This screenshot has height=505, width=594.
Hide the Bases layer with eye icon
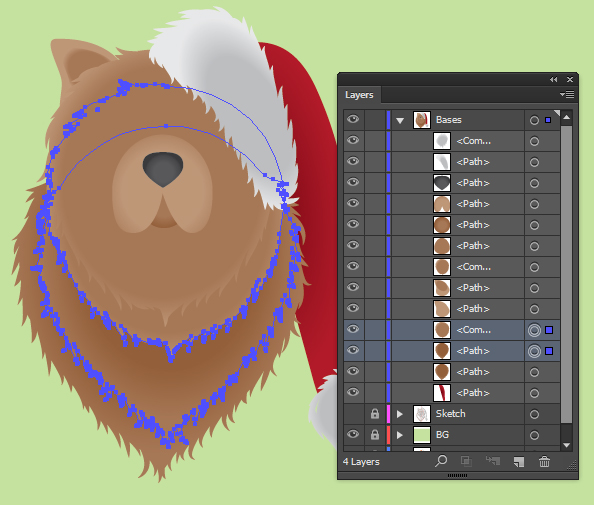pos(353,119)
